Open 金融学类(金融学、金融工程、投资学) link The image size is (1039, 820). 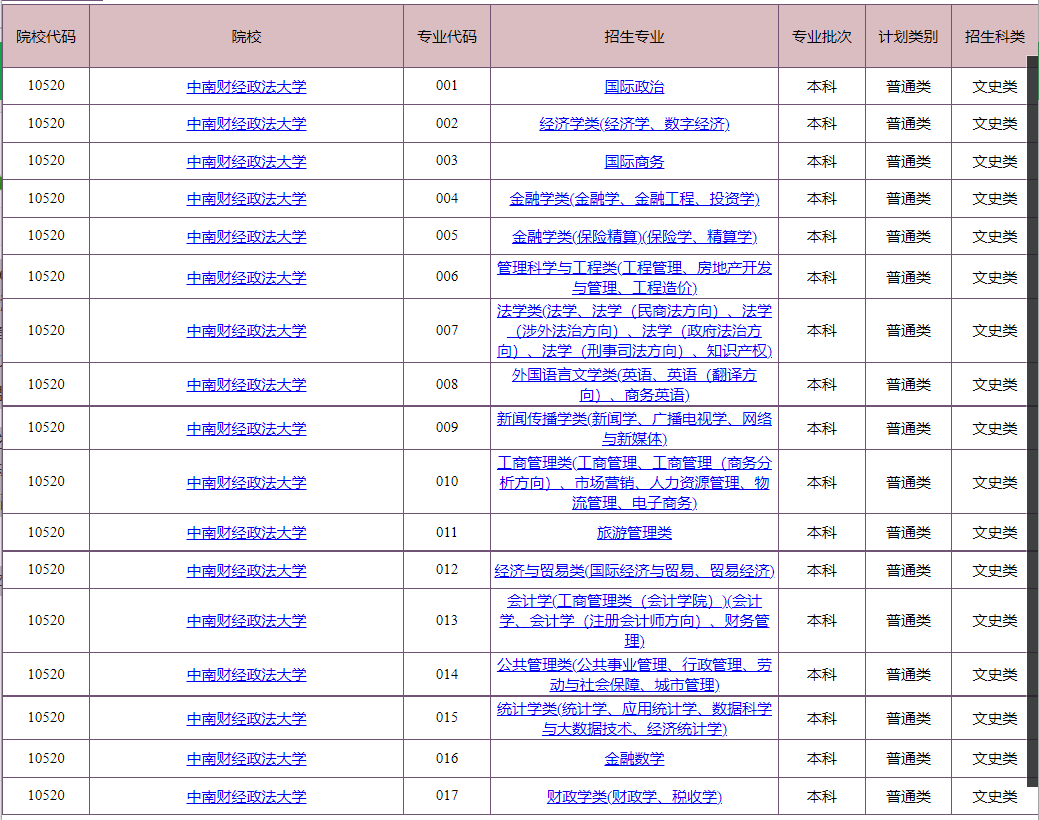point(634,199)
